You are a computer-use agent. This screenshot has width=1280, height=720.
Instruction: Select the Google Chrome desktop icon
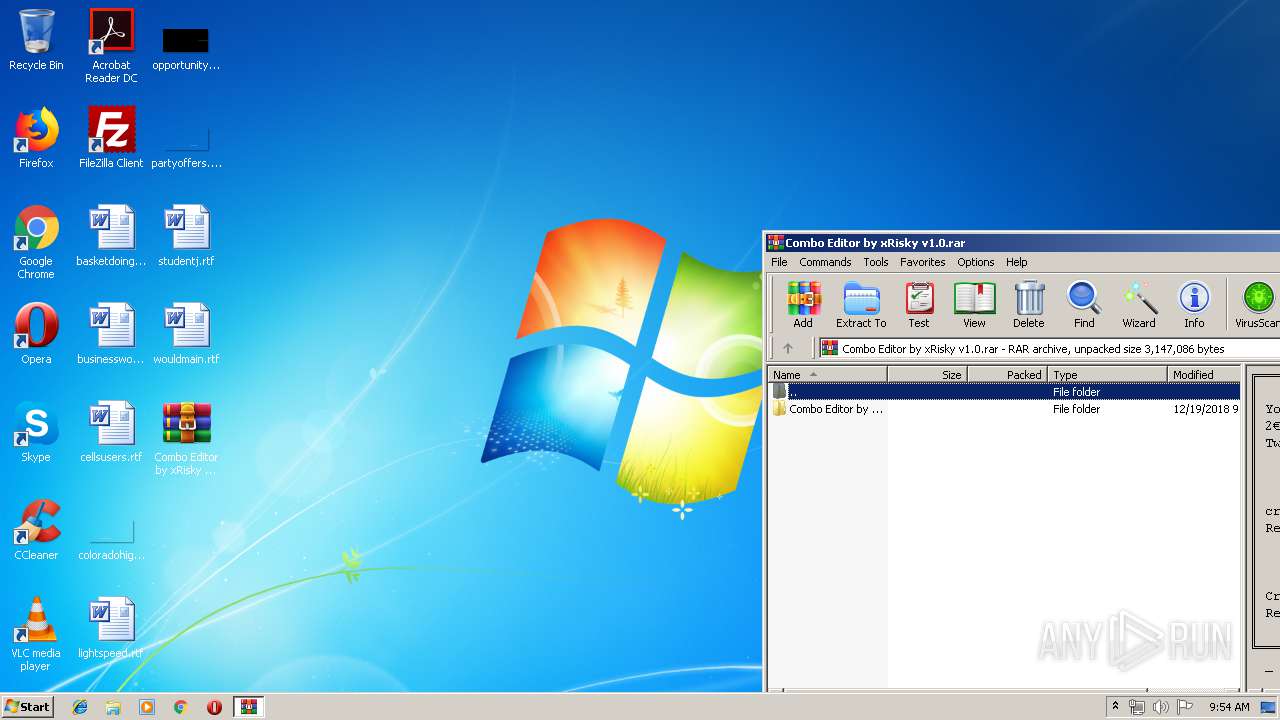click(36, 243)
